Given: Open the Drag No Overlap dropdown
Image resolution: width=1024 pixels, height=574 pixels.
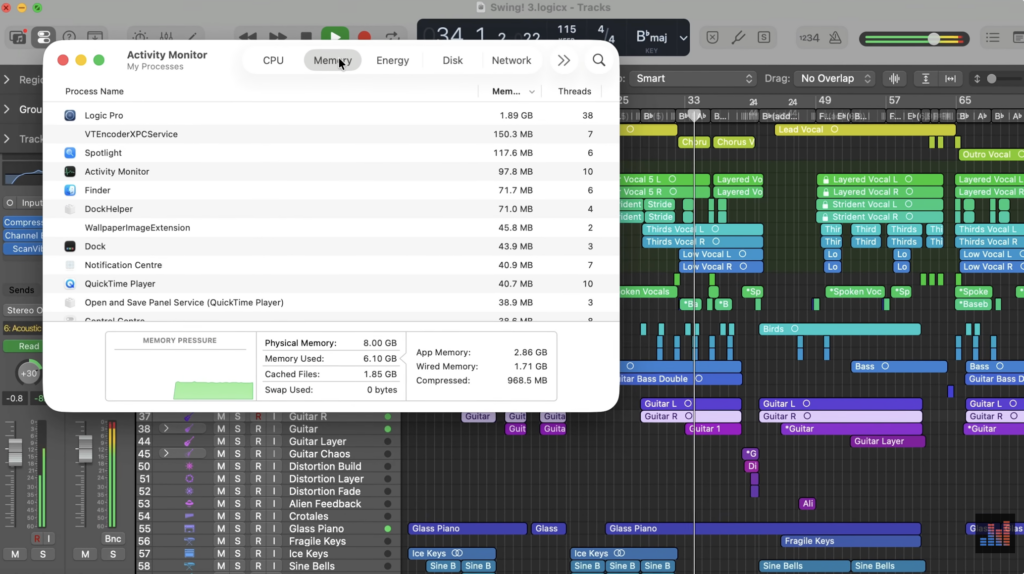Looking at the screenshot, I should [835, 78].
